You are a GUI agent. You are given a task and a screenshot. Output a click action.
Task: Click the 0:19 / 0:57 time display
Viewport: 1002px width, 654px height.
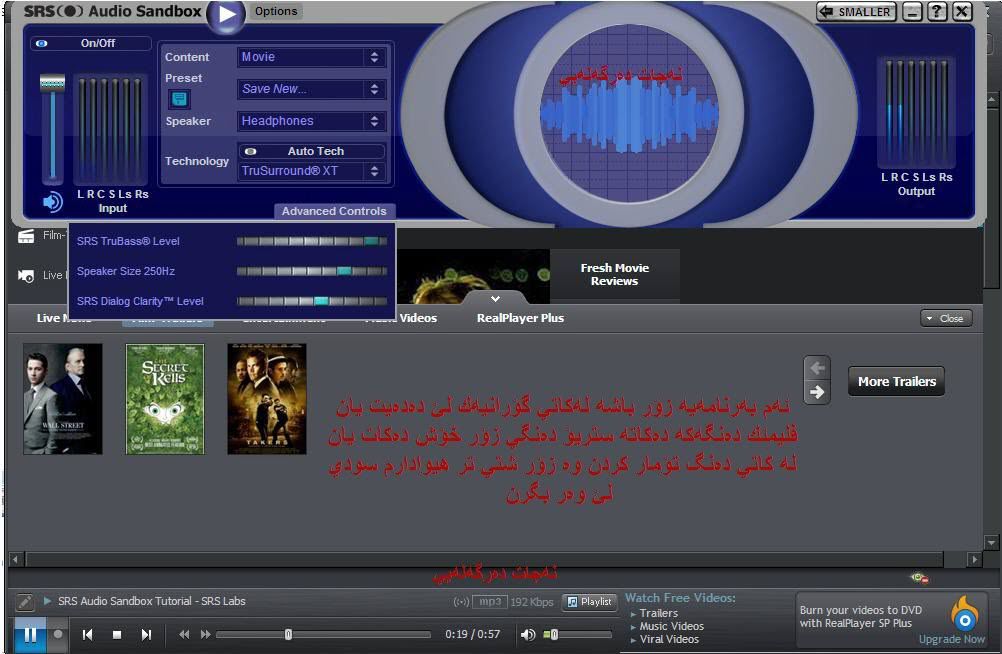[472, 634]
